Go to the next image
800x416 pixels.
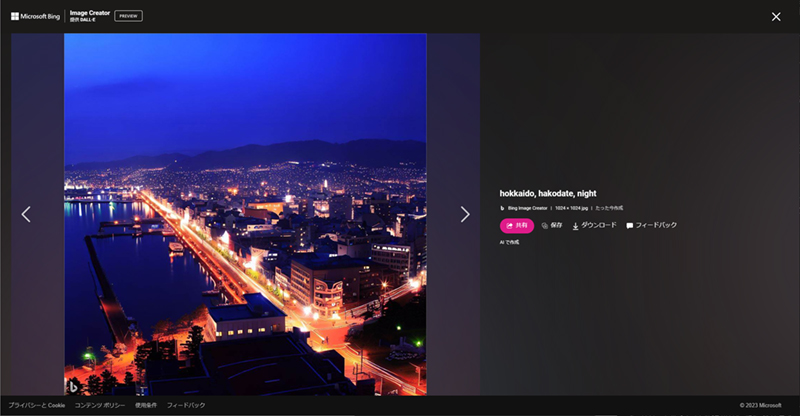point(465,214)
